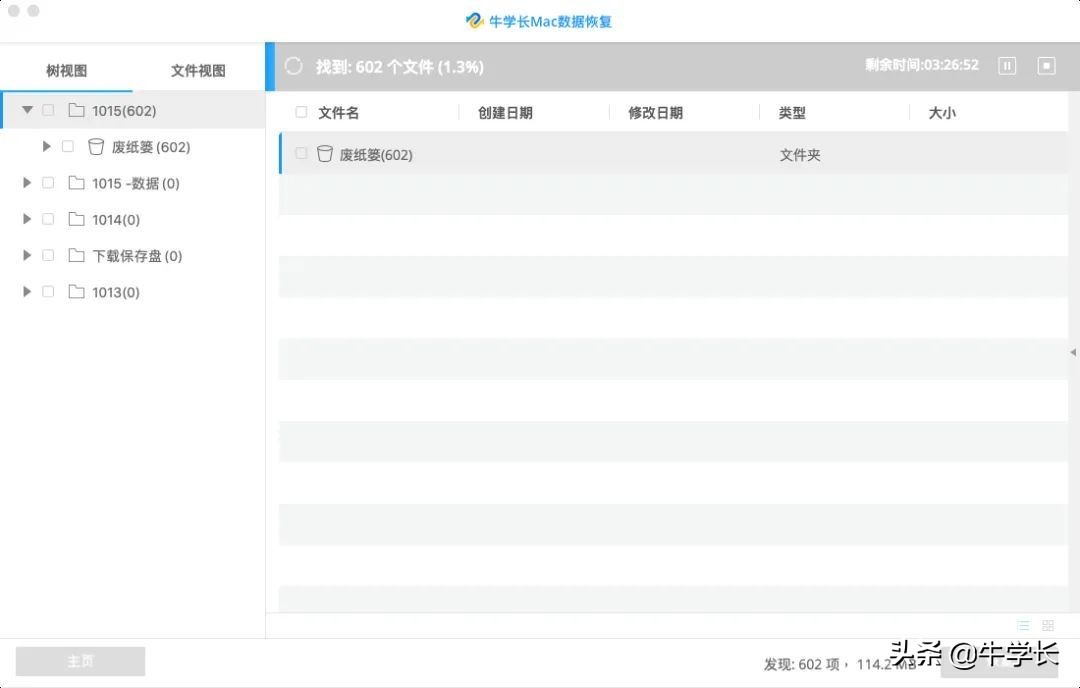1080x688 pixels.
Task: Switch to the 文件视图 tab
Action: point(196,70)
